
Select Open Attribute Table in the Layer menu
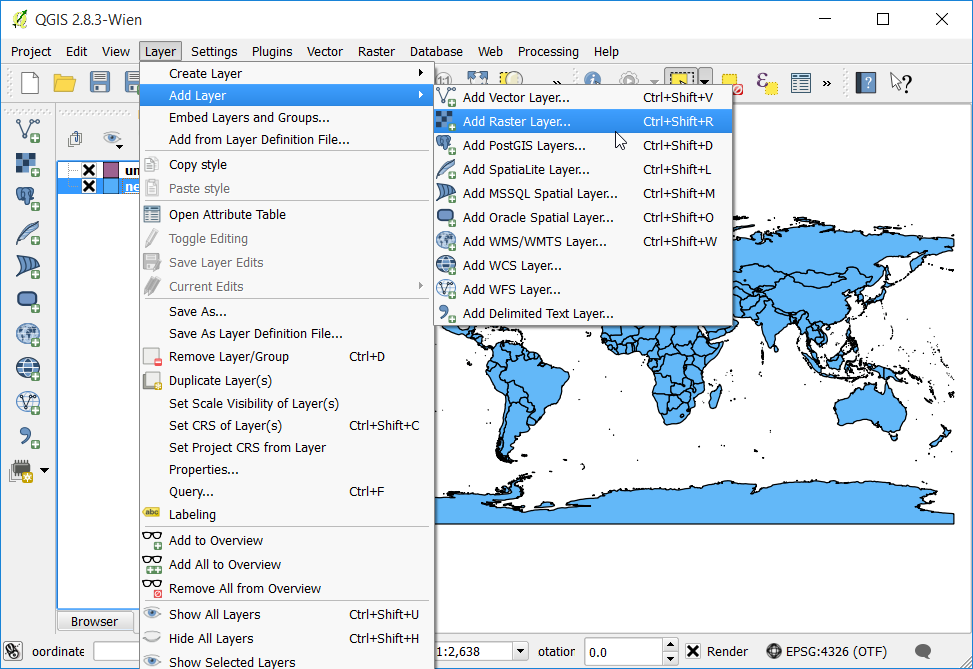tap(287, 215)
